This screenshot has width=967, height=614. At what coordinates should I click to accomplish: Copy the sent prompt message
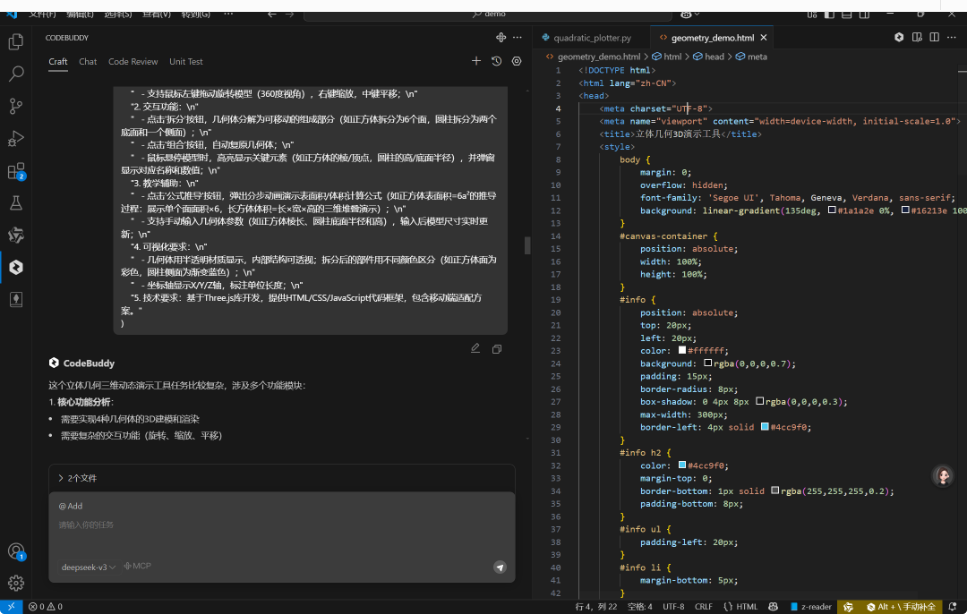(496, 350)
